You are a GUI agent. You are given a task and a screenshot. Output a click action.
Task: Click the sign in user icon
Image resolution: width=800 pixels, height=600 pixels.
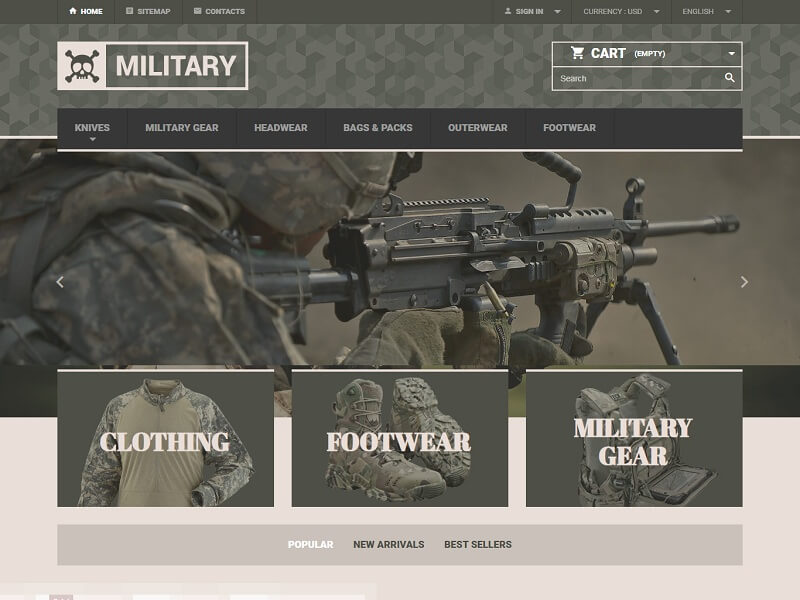coord(508,11)
